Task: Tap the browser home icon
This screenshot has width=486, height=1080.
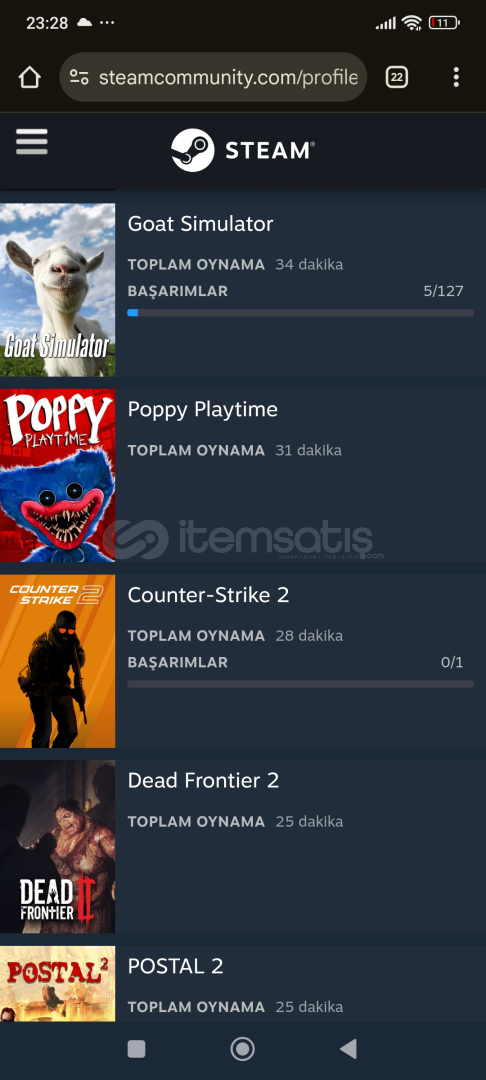Action: coord(30,77)
